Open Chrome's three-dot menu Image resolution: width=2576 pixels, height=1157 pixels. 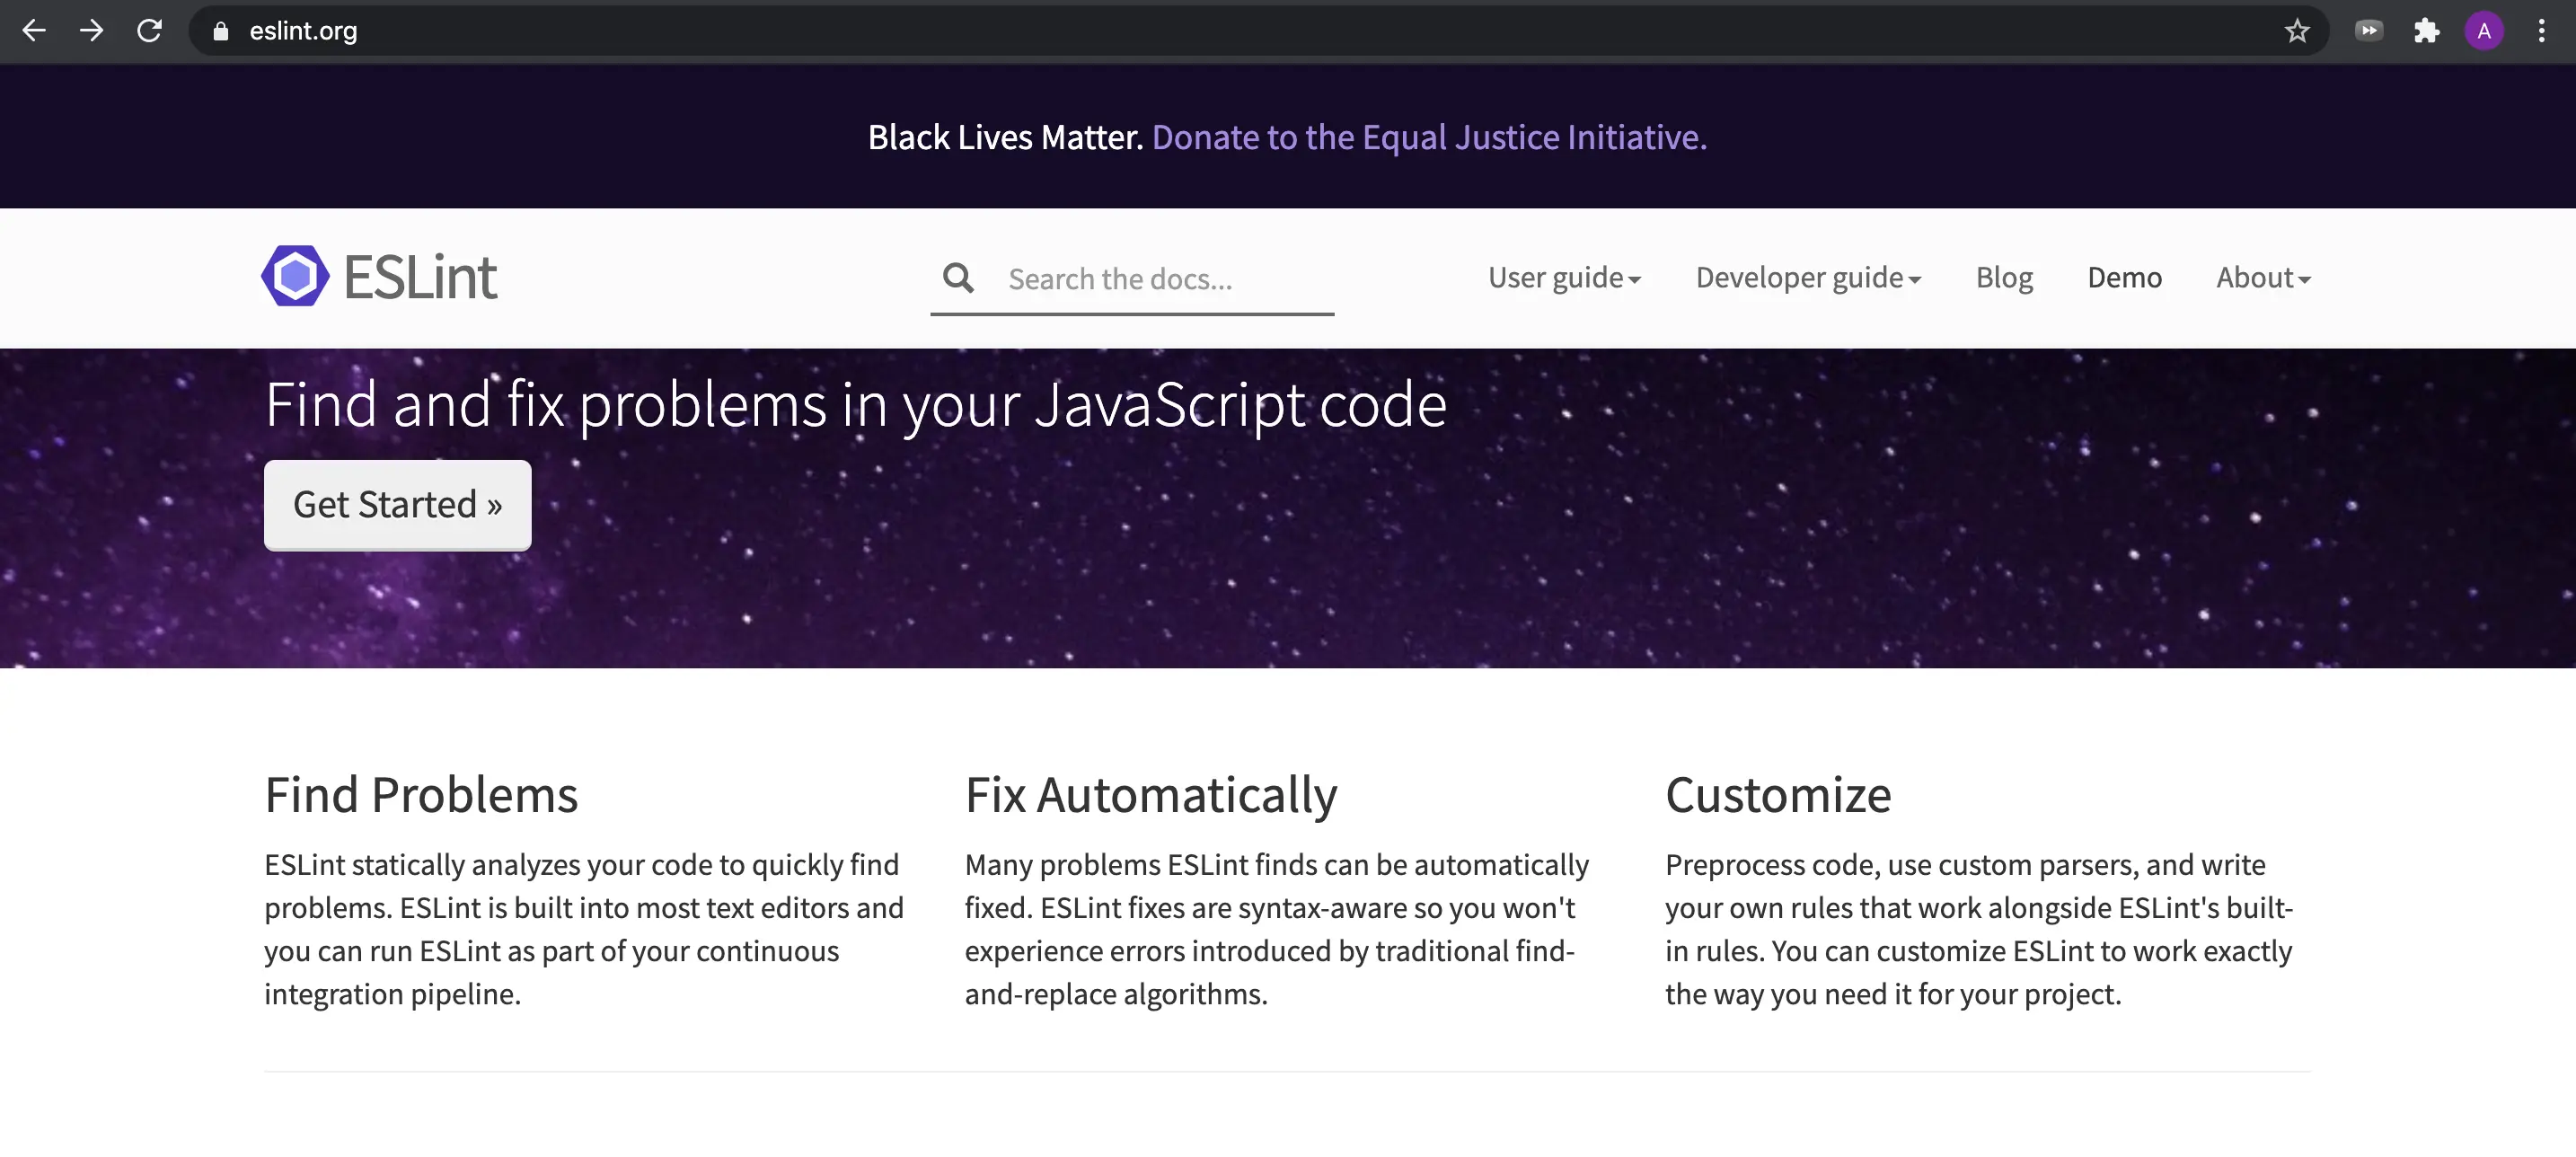[x=2541, y=31]
